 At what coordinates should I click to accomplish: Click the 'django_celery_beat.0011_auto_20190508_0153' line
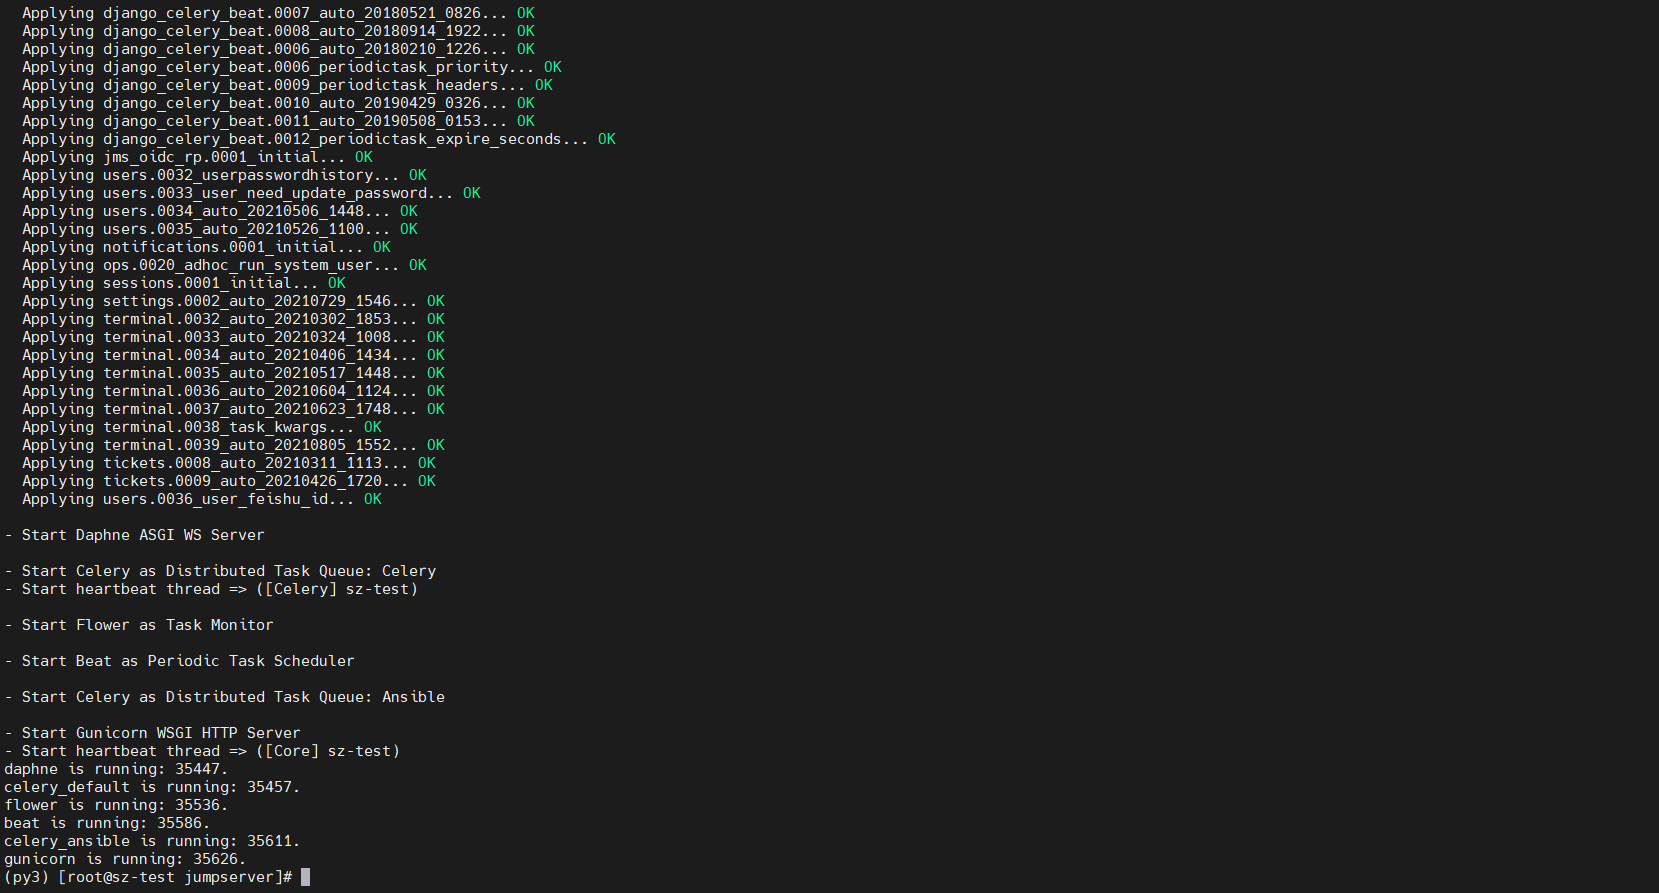tap(278, 121)
